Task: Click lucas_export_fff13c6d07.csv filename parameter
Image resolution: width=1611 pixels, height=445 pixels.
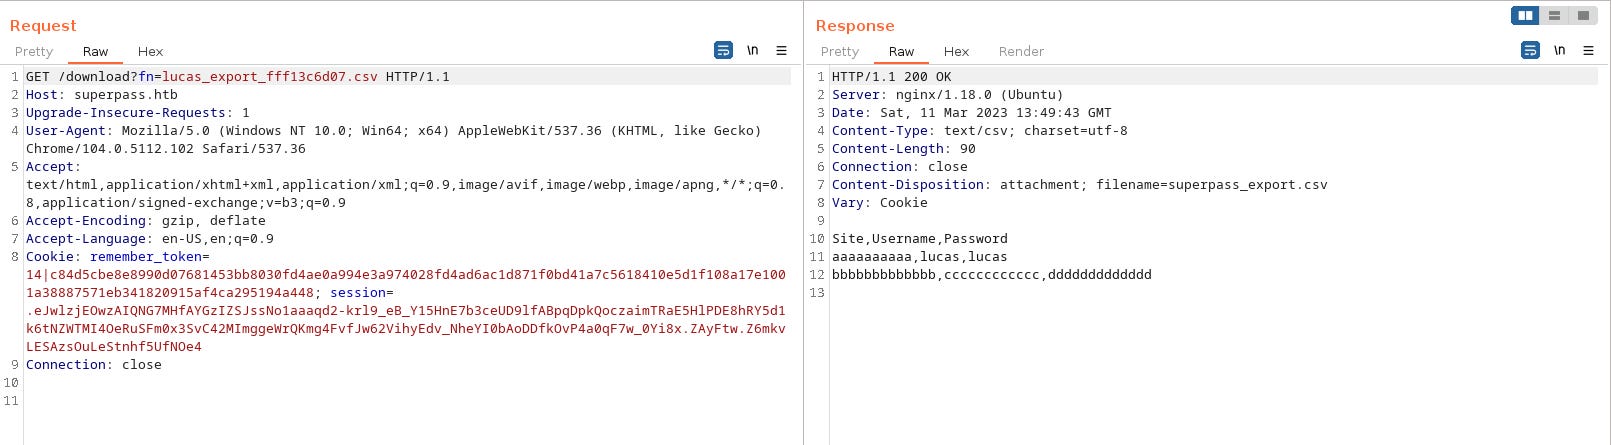Action: (x=270, y=77)
